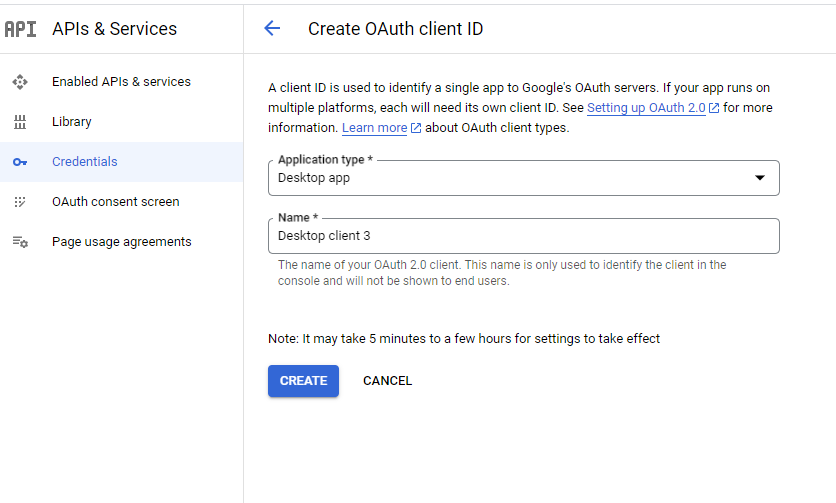The height and width of the screenshot is (503, 836).
Task: Click the CANCEL button
Action: click(x=388, y=381)
